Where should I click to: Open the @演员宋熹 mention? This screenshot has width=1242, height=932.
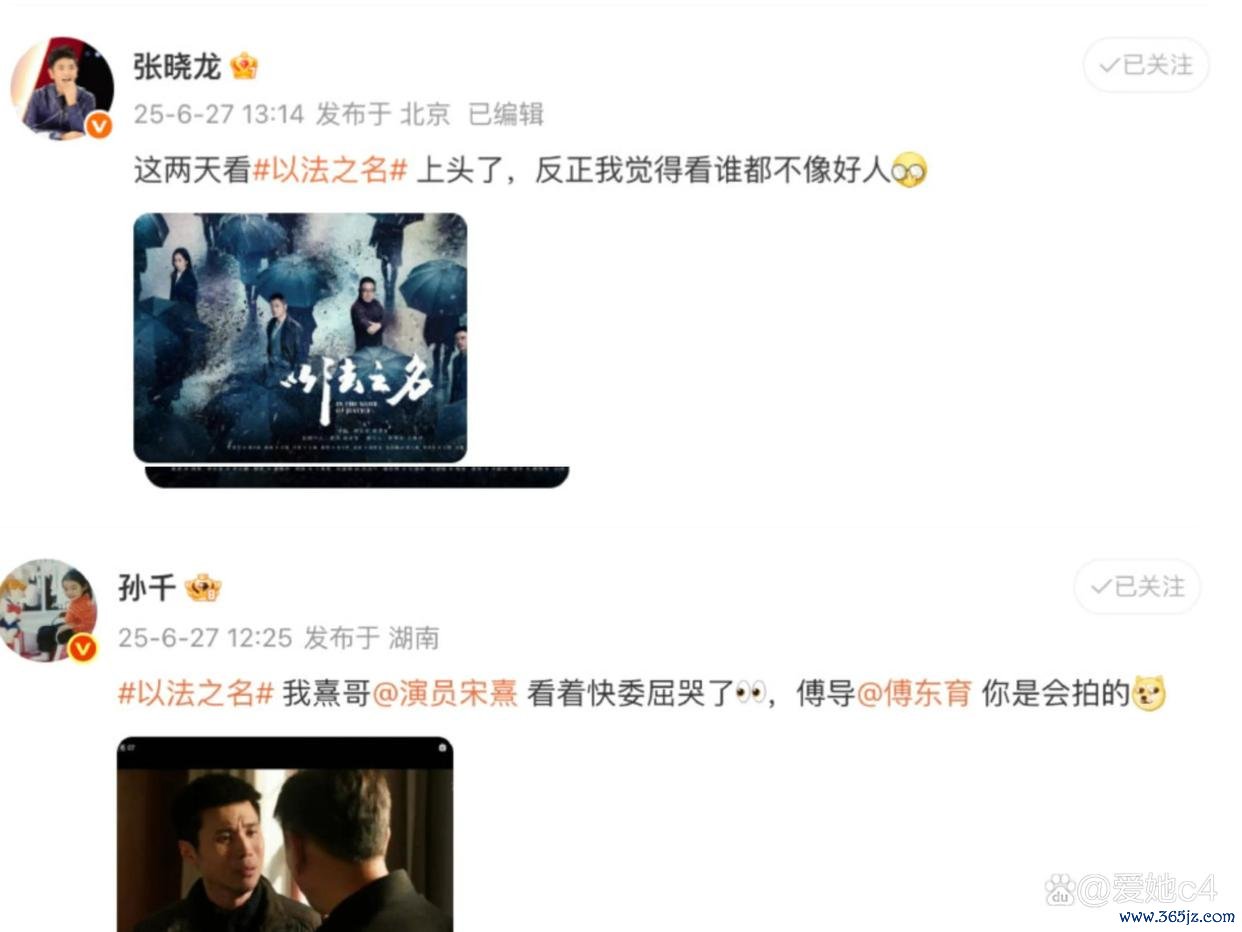(445, 693)
